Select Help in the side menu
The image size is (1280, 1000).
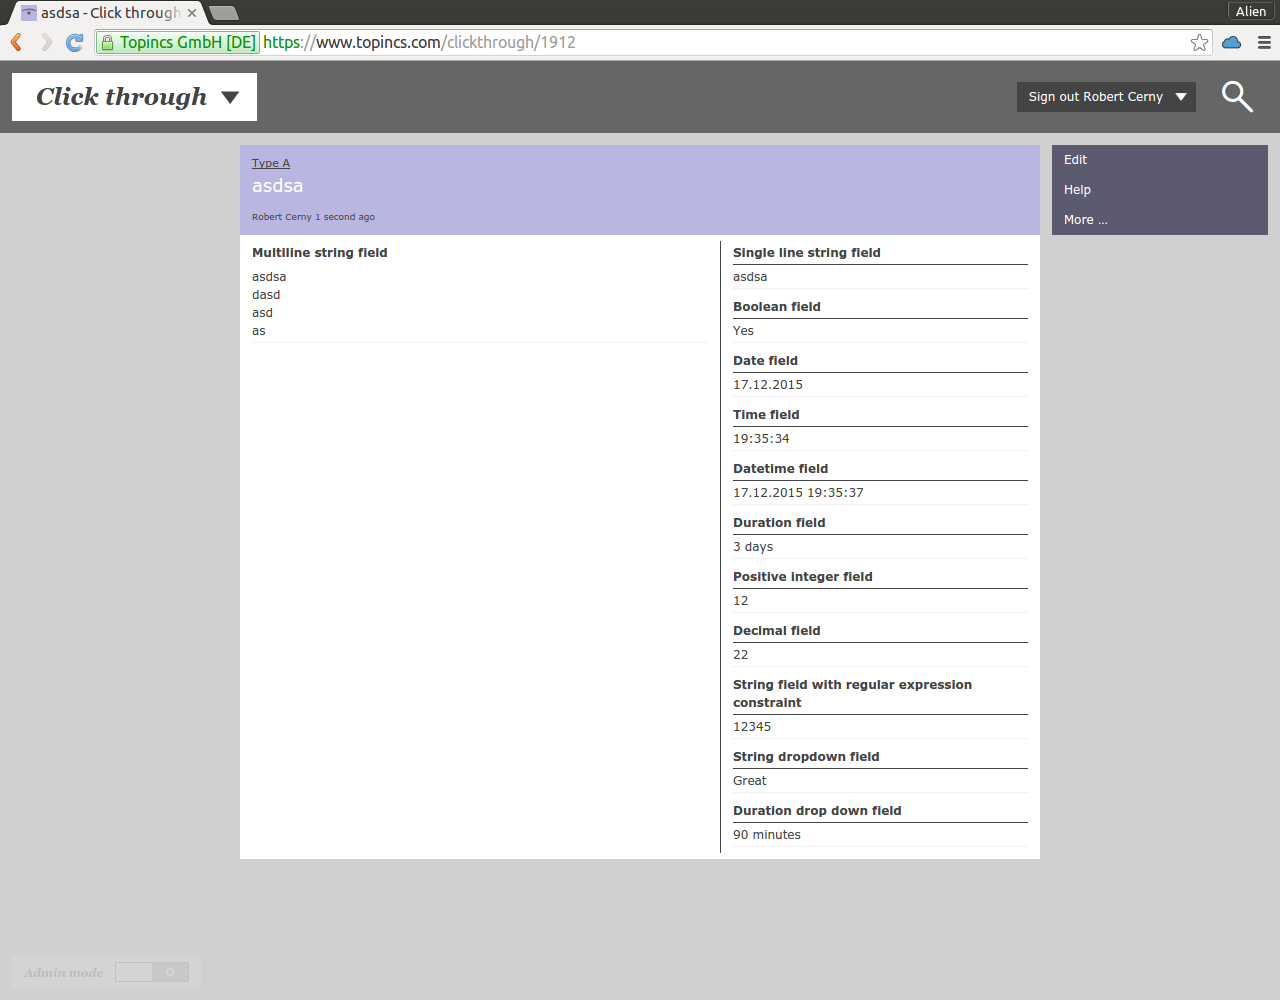tap(1077, 190)
